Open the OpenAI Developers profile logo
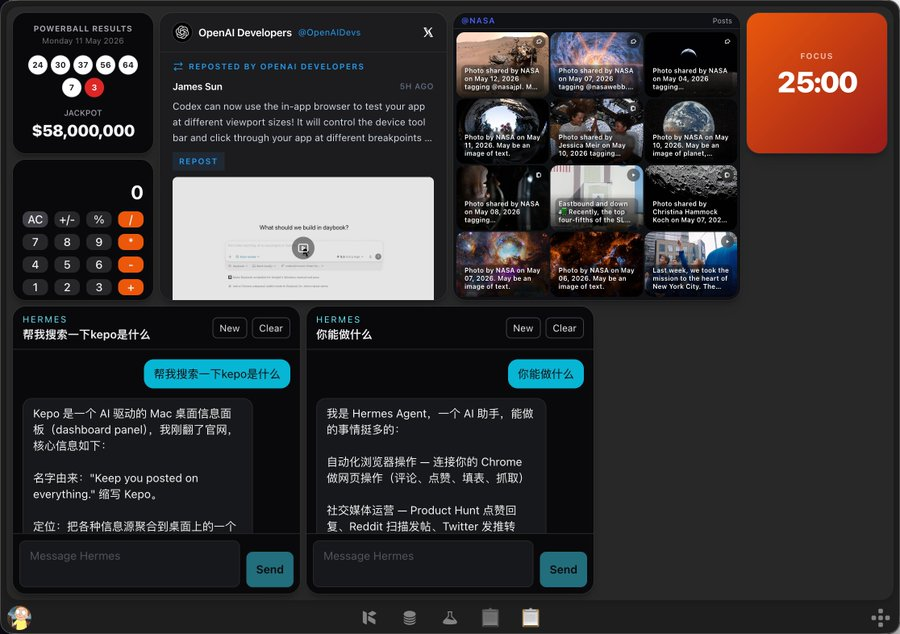Image resolution: width=900 pixels, height=634 pixels. point(182,33)
